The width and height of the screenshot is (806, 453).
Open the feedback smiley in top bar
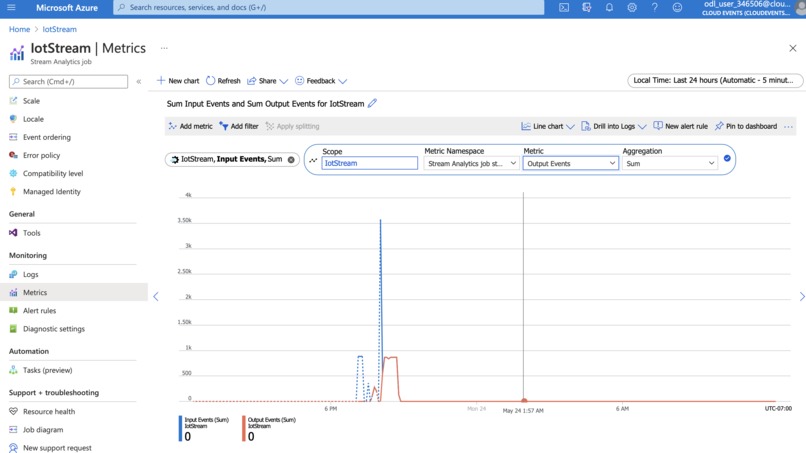click(x=677, y=7)
